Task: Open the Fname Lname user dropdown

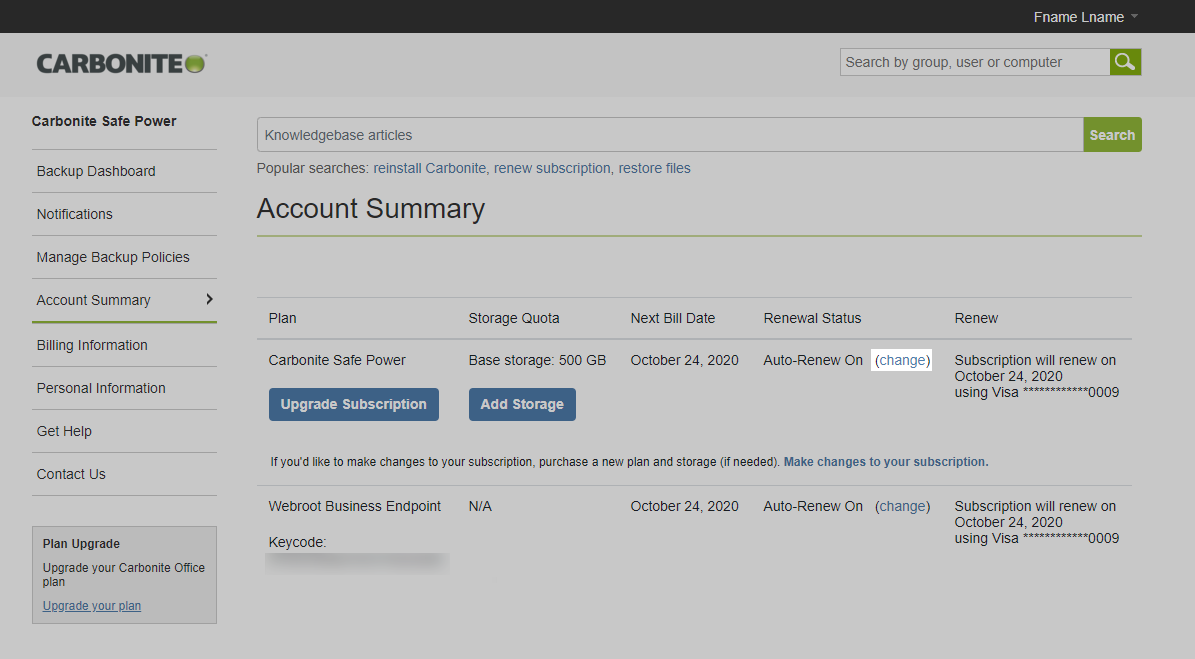Action: pyautogui.click(x=1085, y=17)
